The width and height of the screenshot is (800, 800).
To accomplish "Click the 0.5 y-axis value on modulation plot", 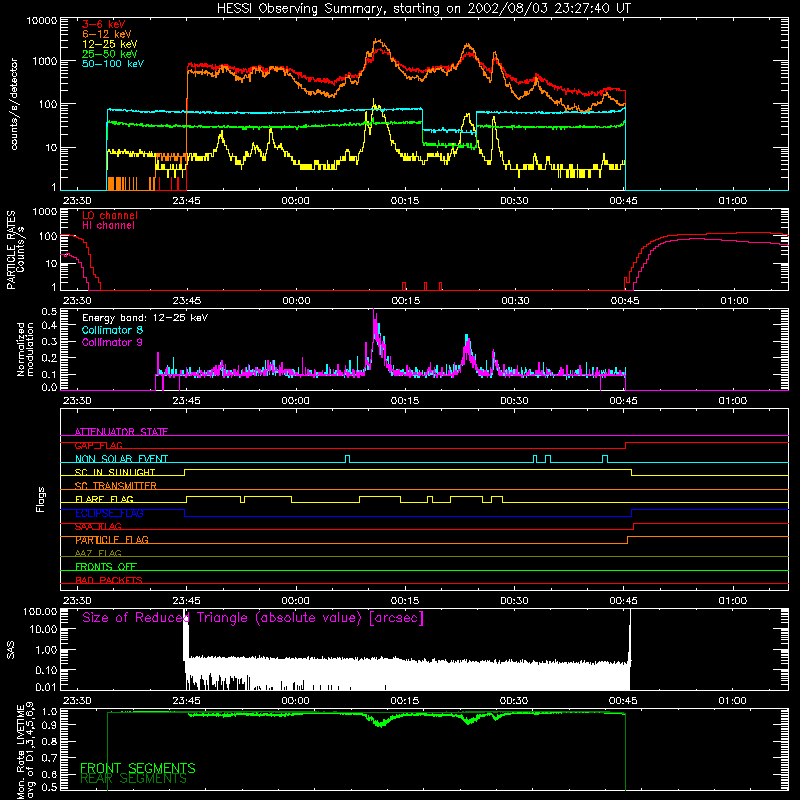I will pos(49,311).
